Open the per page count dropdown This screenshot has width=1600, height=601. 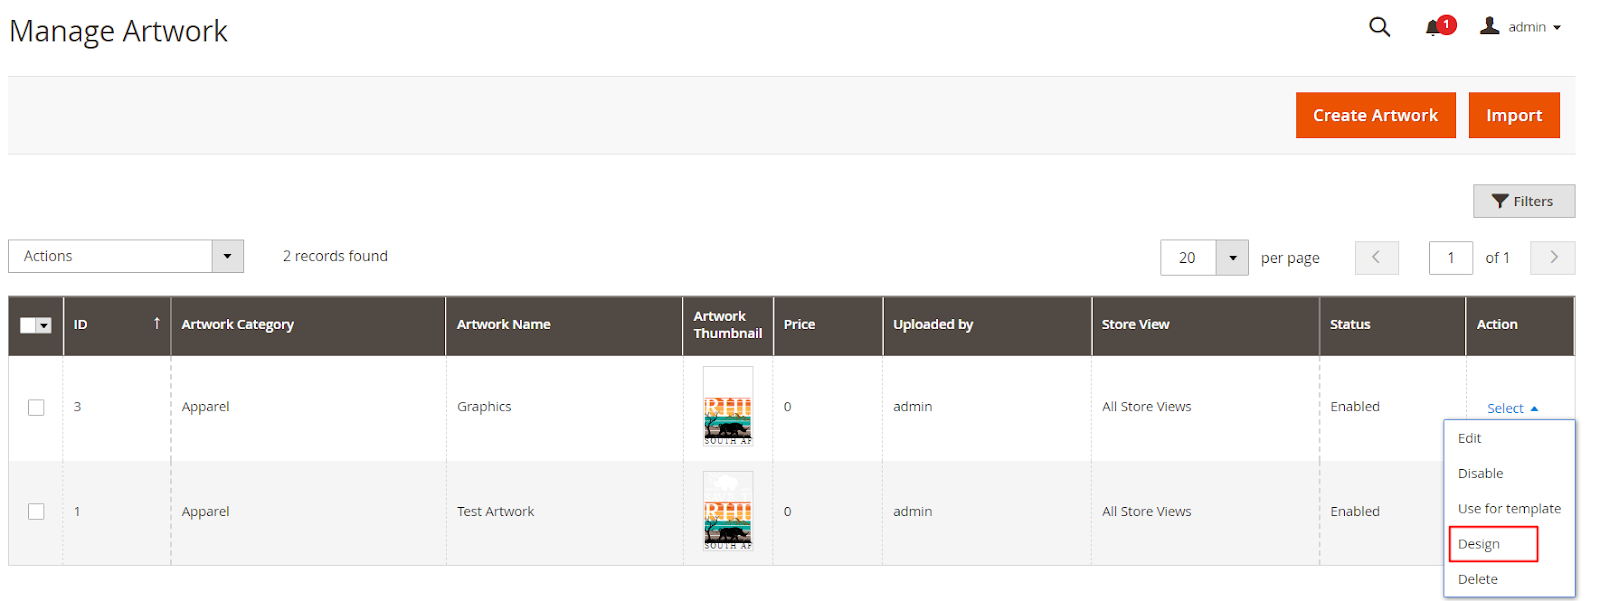(1232, 258)
